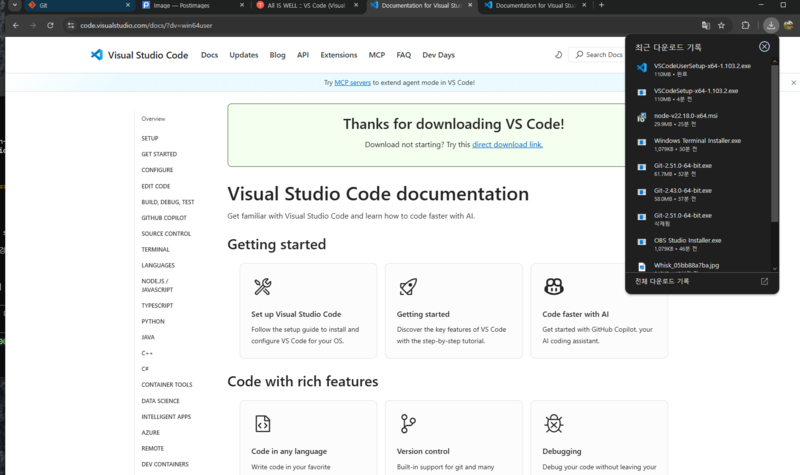Reload the page with the refresh icon
This screenshot has height=475, width=800.
pyautogui.click(x=50, y=25)
